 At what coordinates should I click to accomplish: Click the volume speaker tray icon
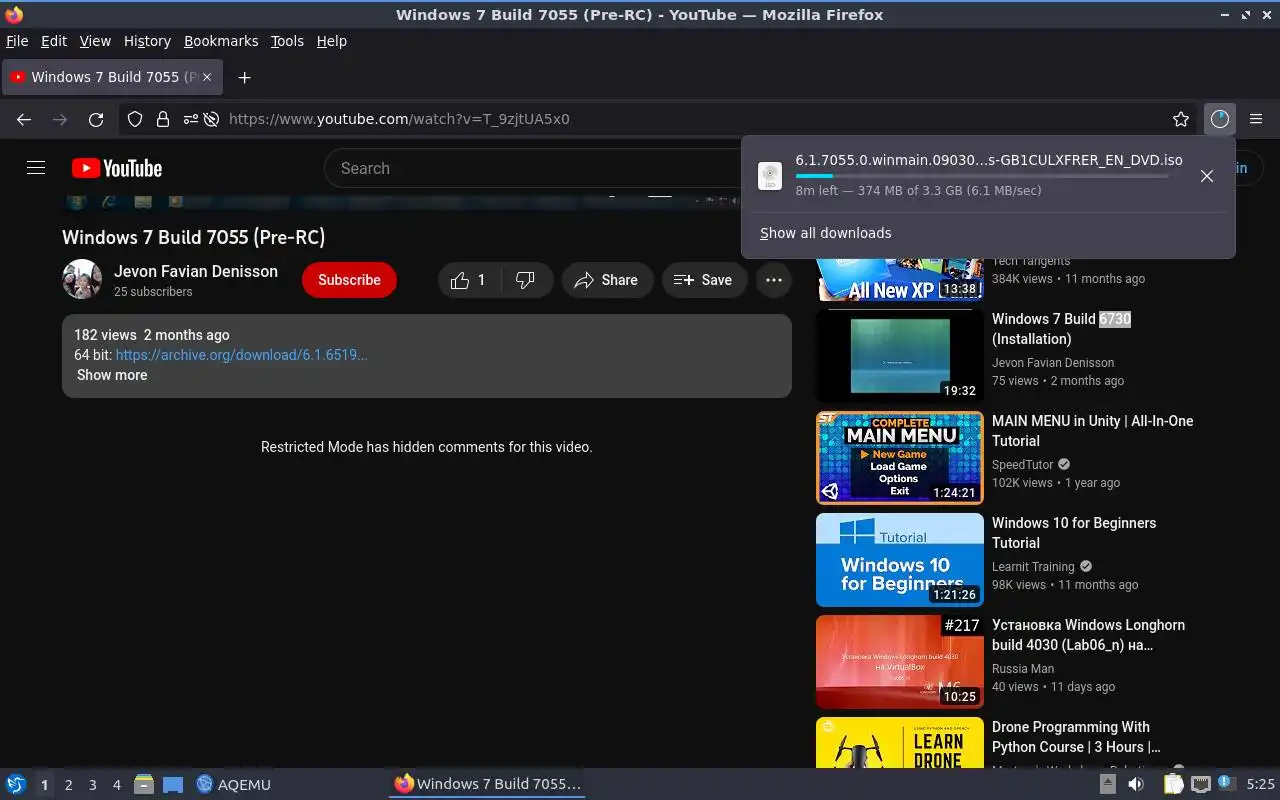(1135, 784)
